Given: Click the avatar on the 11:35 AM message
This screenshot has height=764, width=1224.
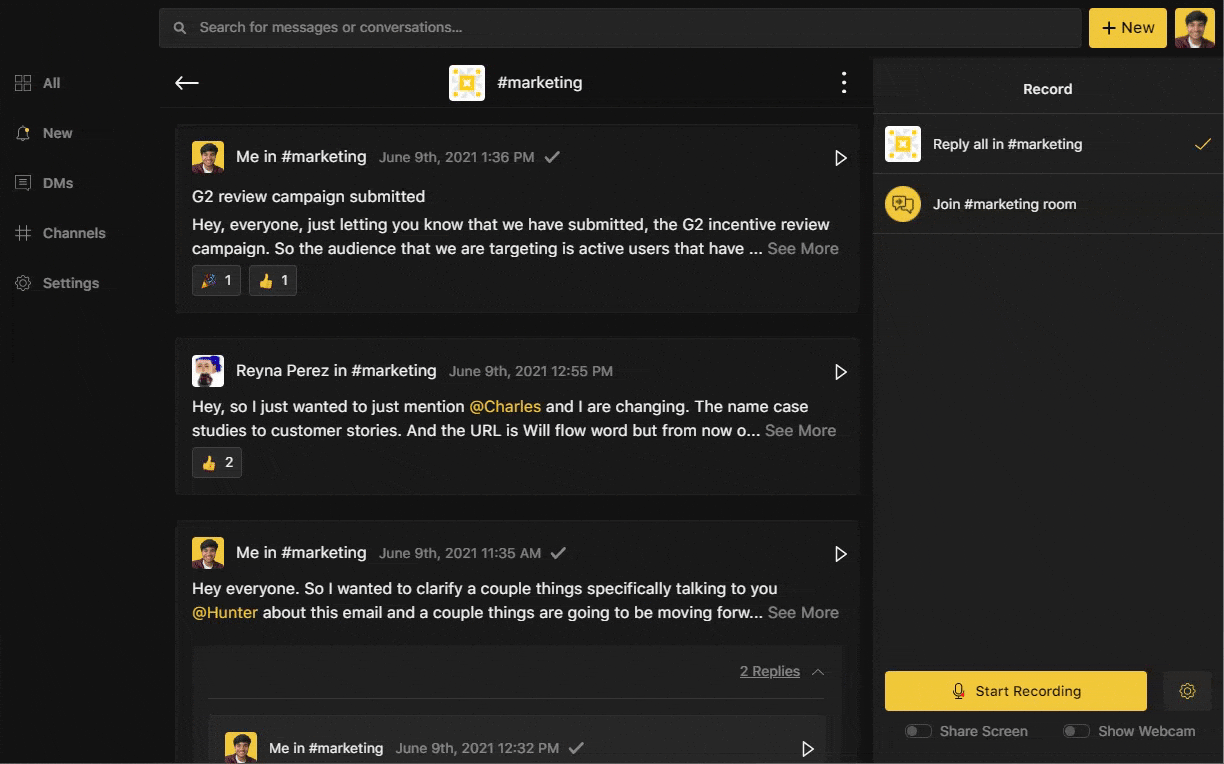Looking at the screenshot, I should (208, 553).
